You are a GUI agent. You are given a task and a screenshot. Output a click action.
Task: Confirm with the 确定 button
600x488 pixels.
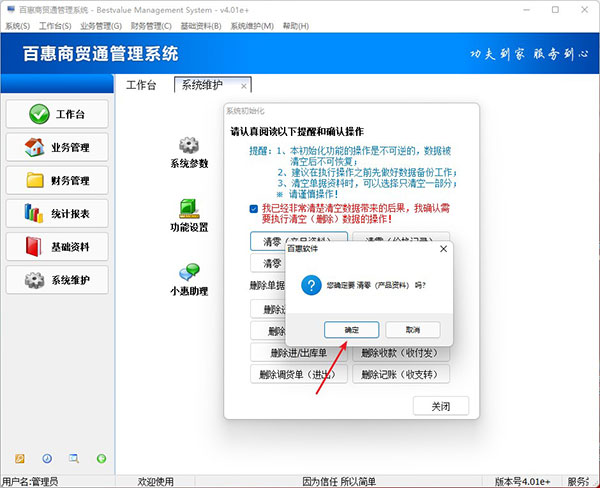pos(352,330)
